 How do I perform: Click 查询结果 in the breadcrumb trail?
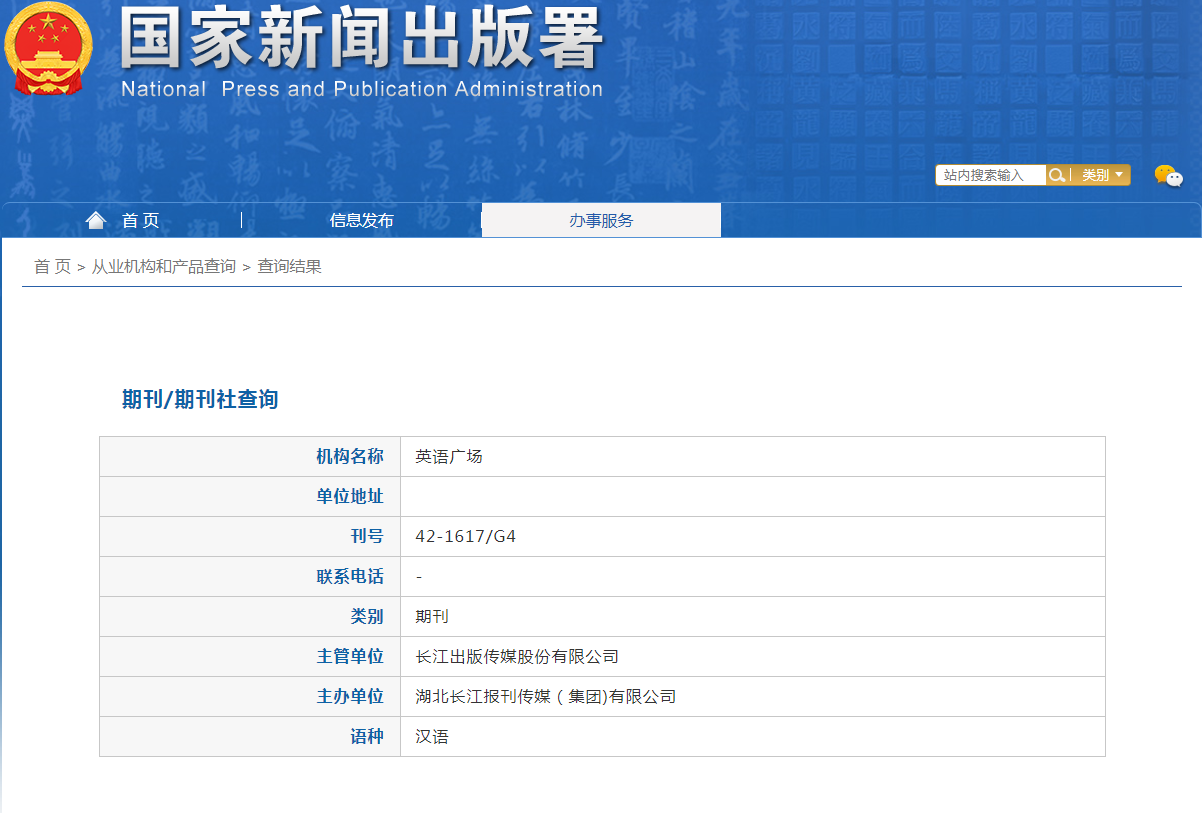click(x=289, y=267)
